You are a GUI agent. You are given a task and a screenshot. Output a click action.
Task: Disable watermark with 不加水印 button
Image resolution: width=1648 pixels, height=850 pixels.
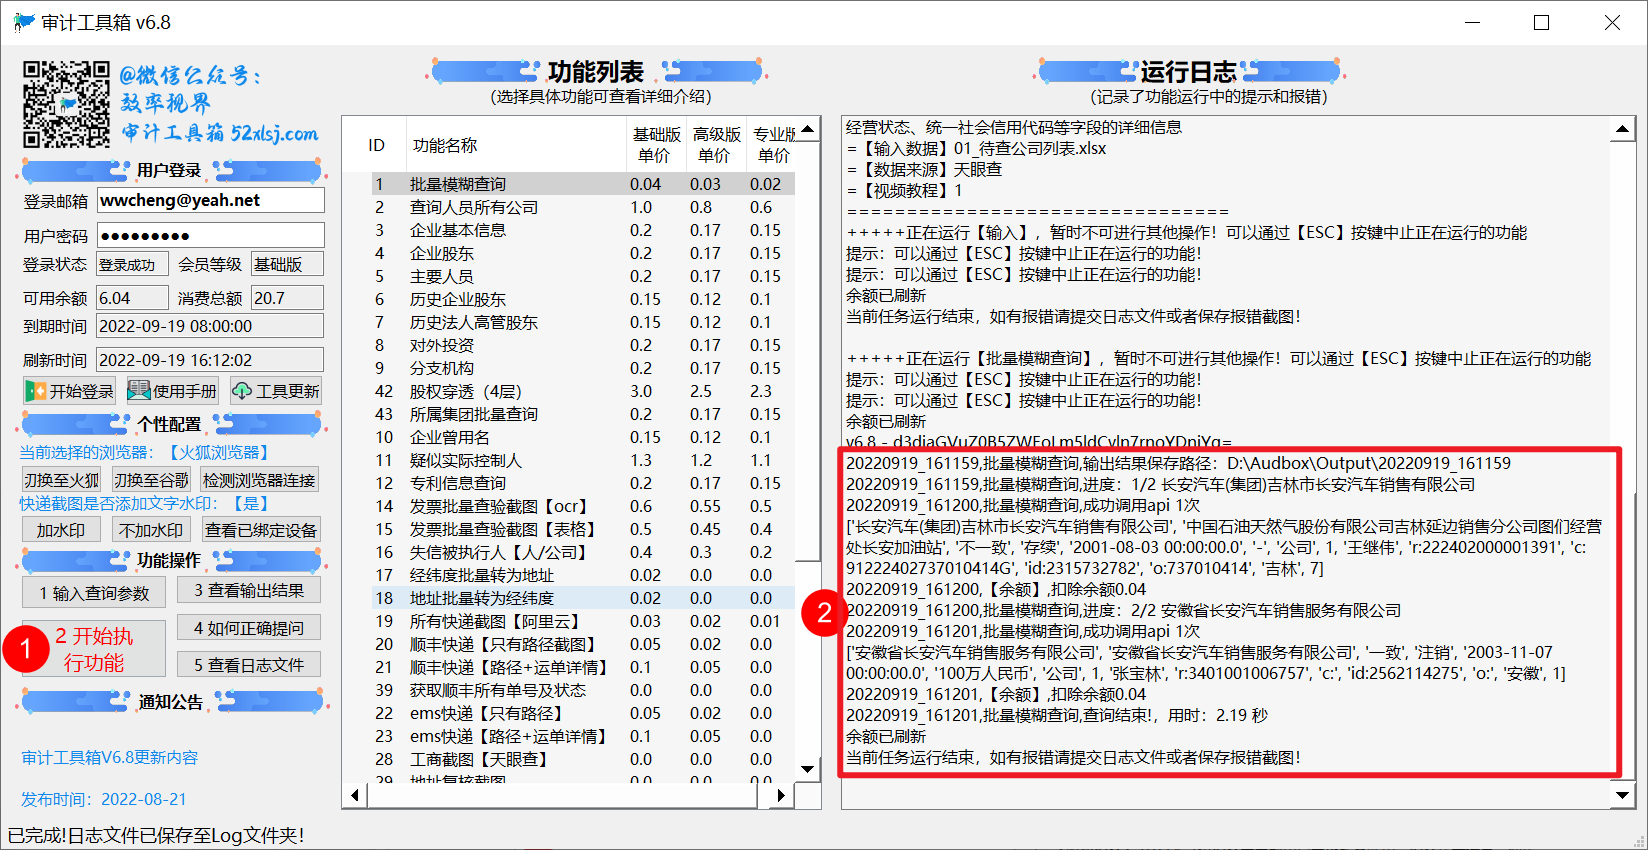151,530
